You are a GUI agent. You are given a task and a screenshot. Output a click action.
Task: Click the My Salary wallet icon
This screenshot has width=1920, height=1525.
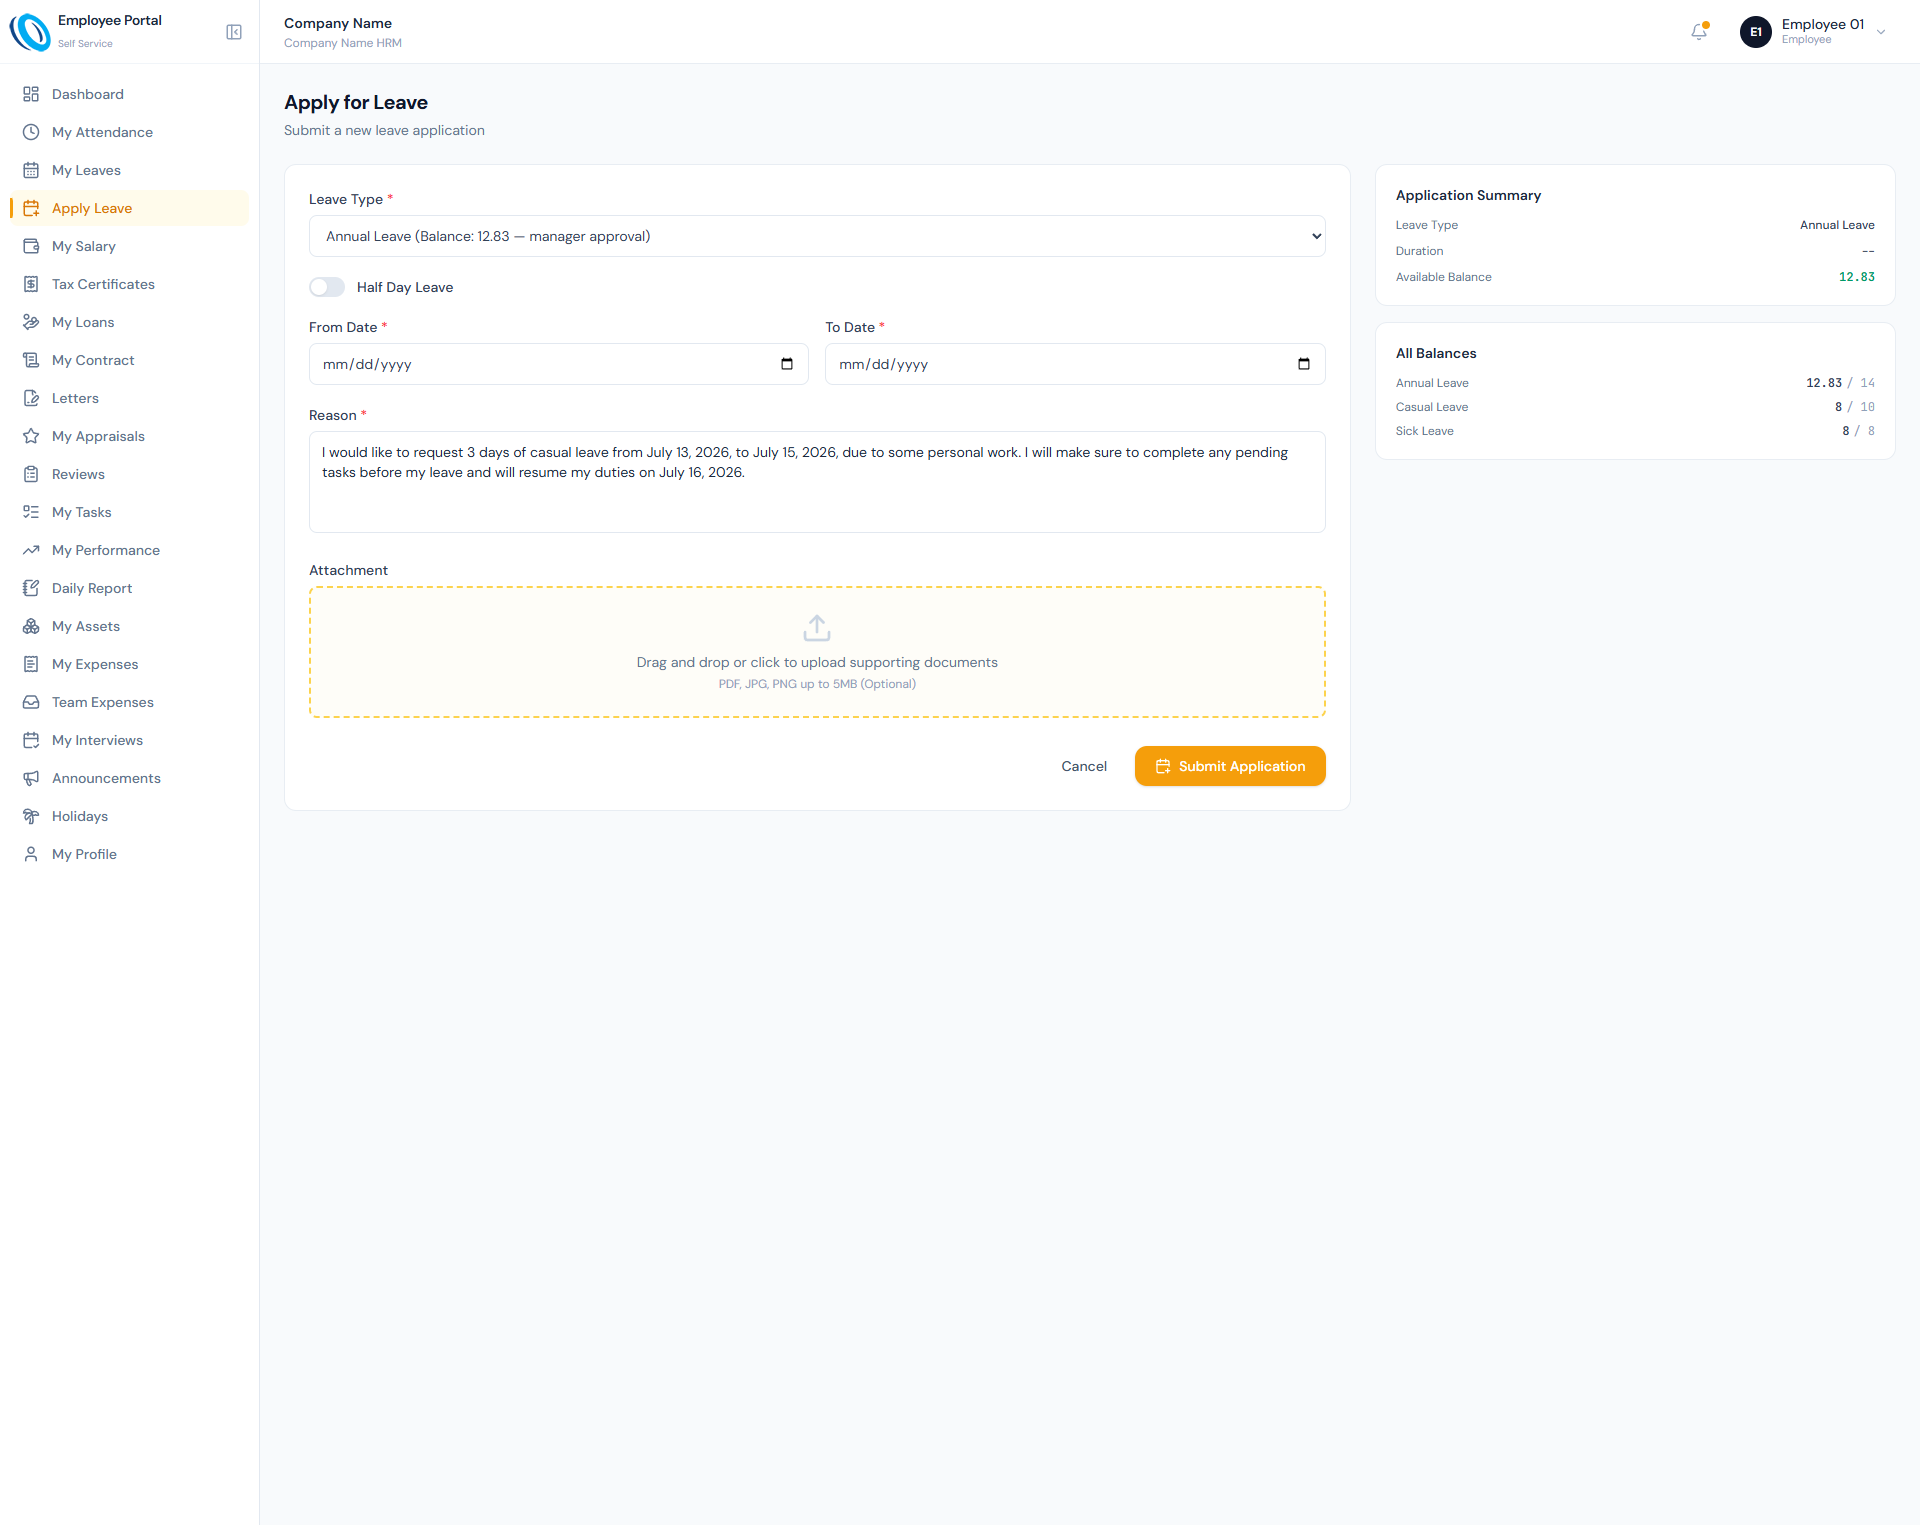[31, 246]
